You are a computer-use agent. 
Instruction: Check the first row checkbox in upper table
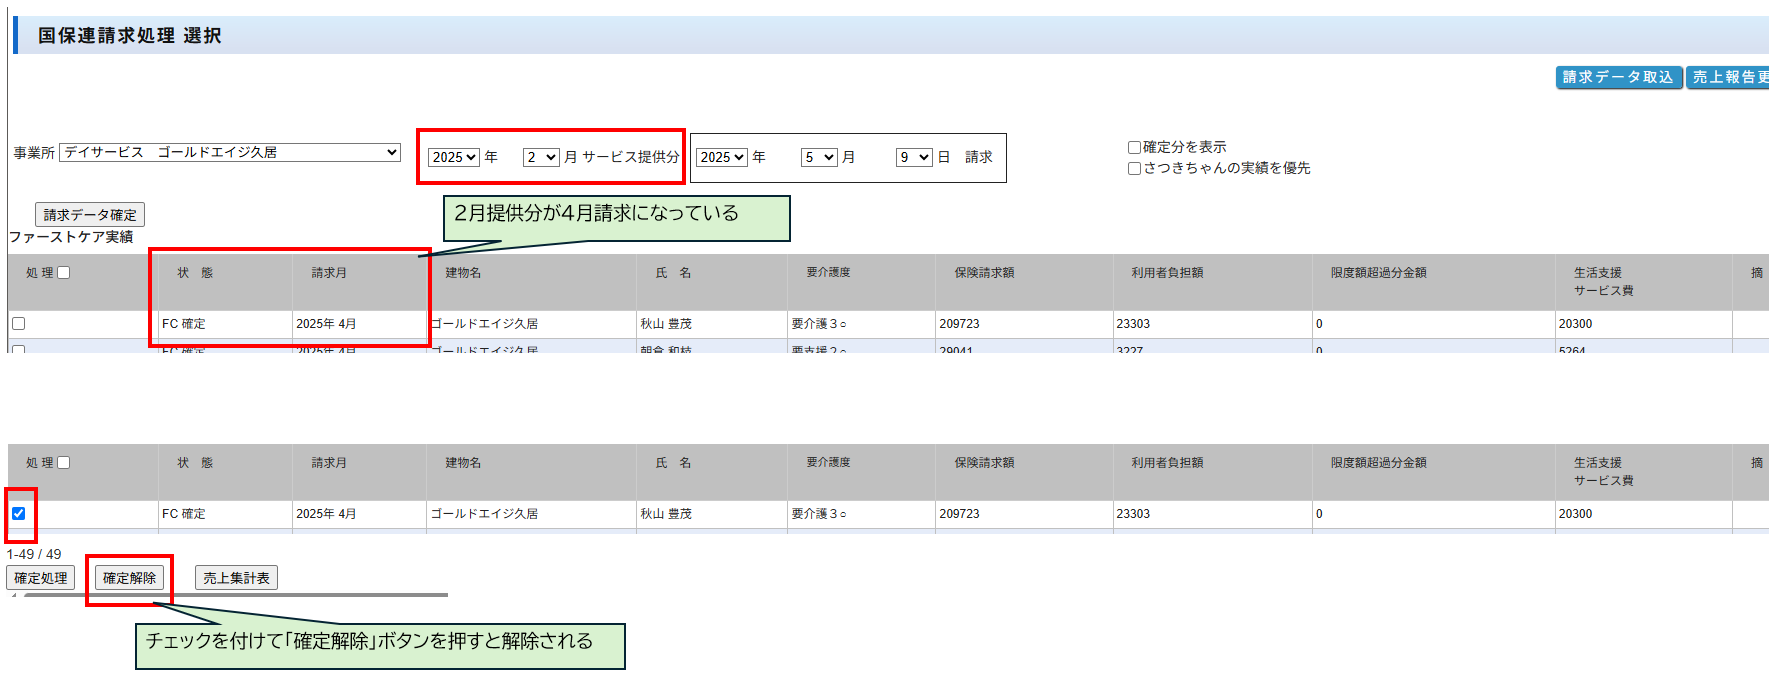(19, 324)
